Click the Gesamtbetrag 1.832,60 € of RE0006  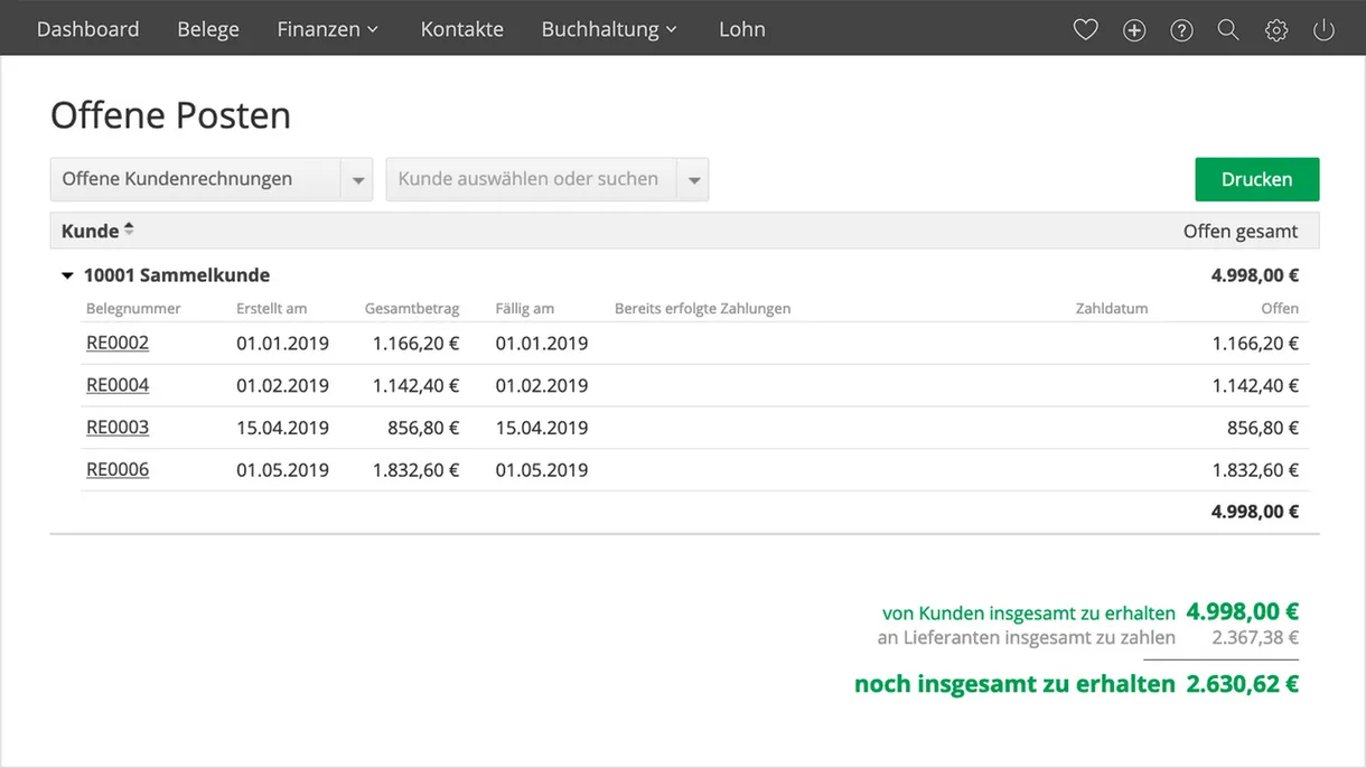(416, 469)
